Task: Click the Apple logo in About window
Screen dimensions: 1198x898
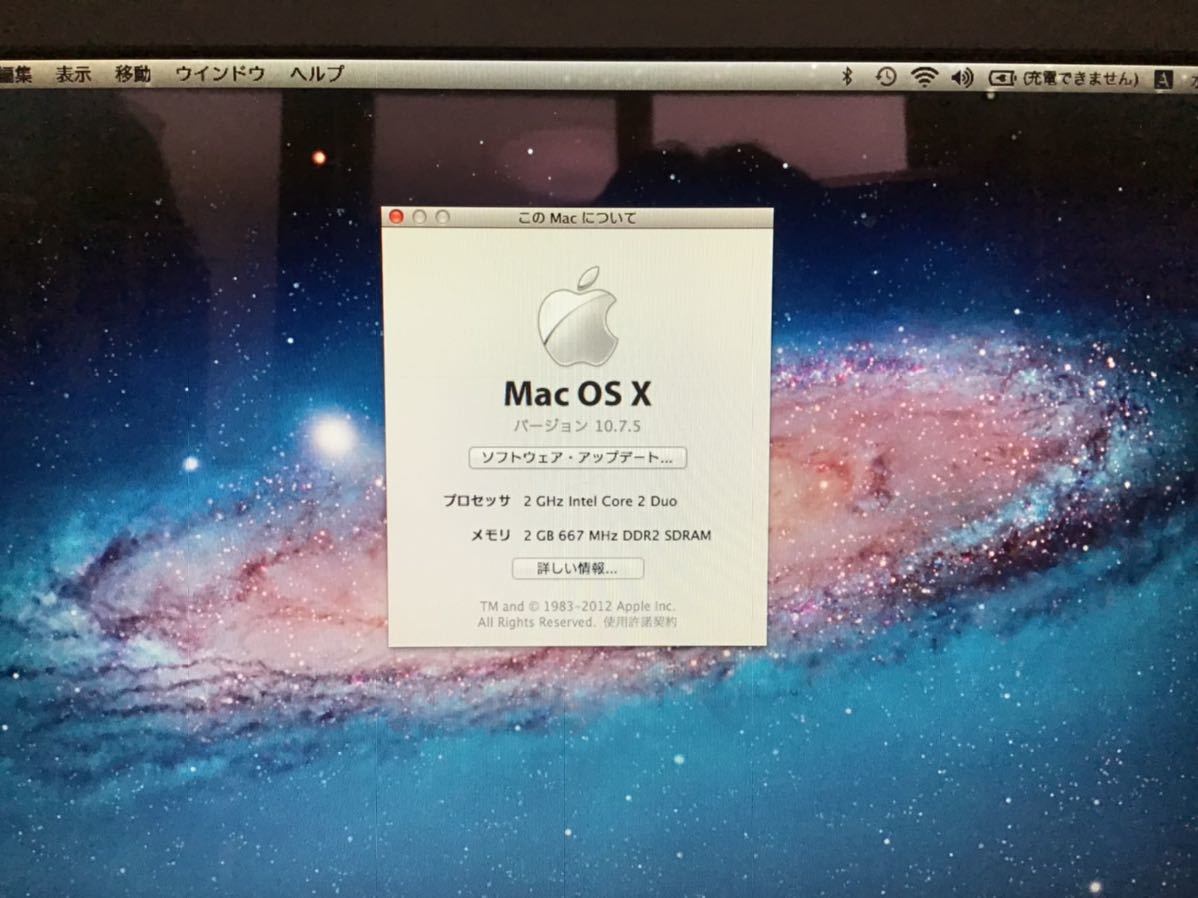Action: pos(578,316)
